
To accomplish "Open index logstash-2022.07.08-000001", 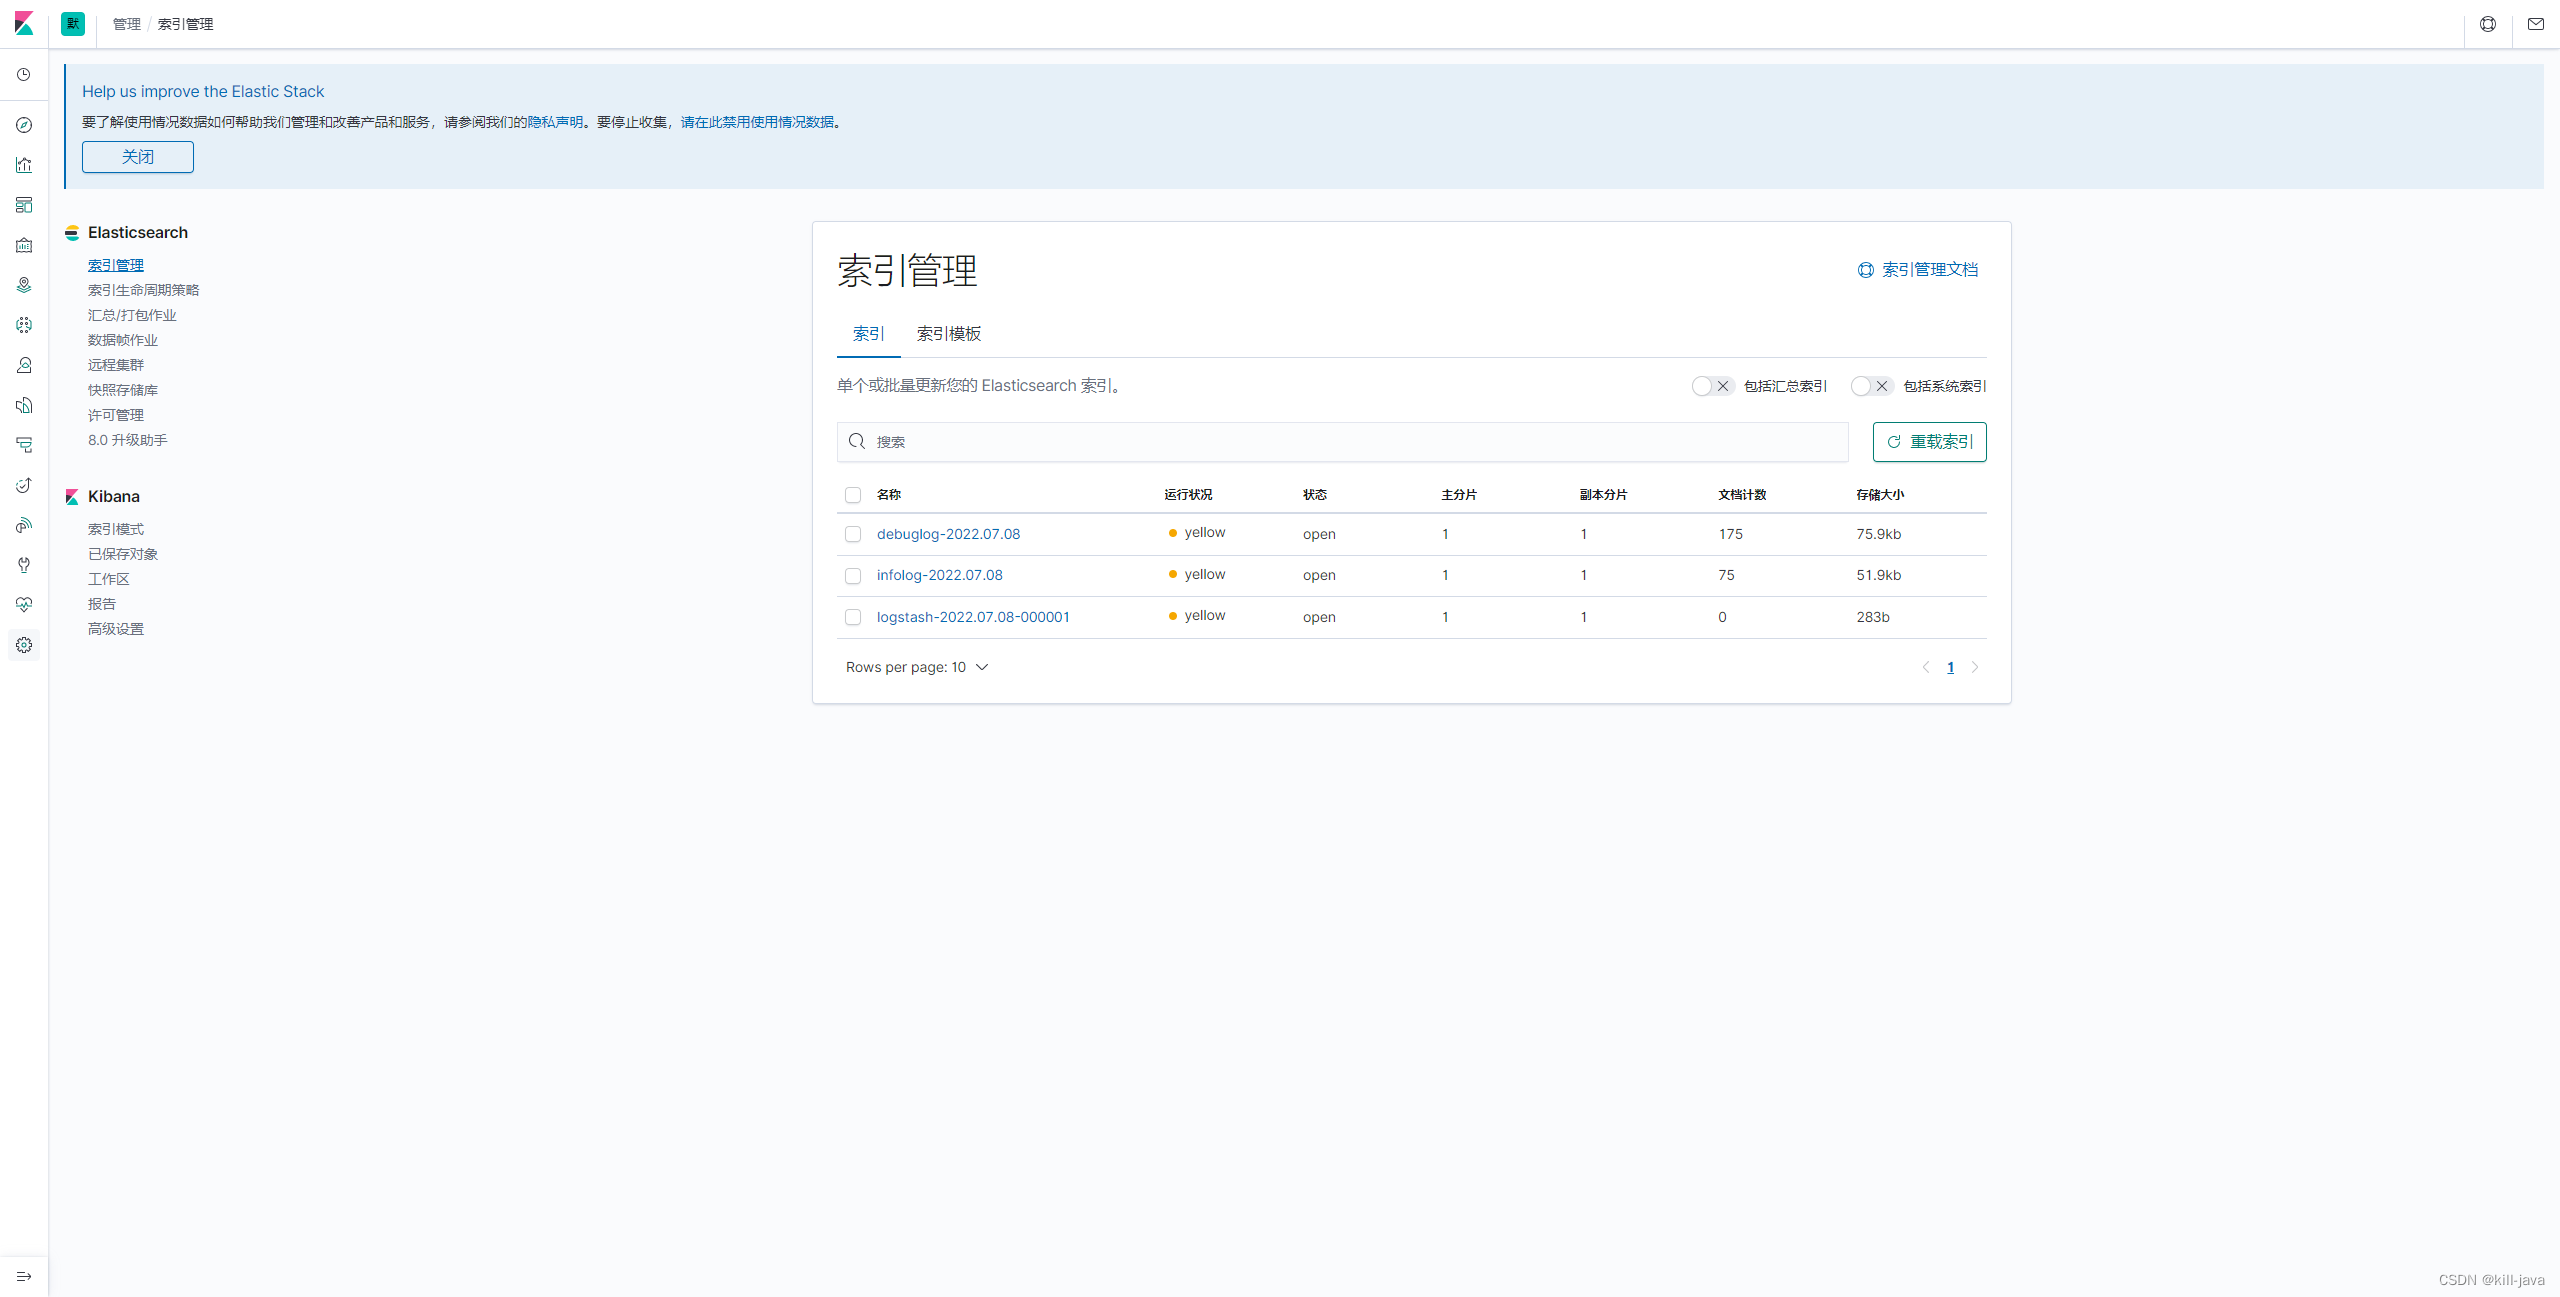I will (x=973, y=617).
